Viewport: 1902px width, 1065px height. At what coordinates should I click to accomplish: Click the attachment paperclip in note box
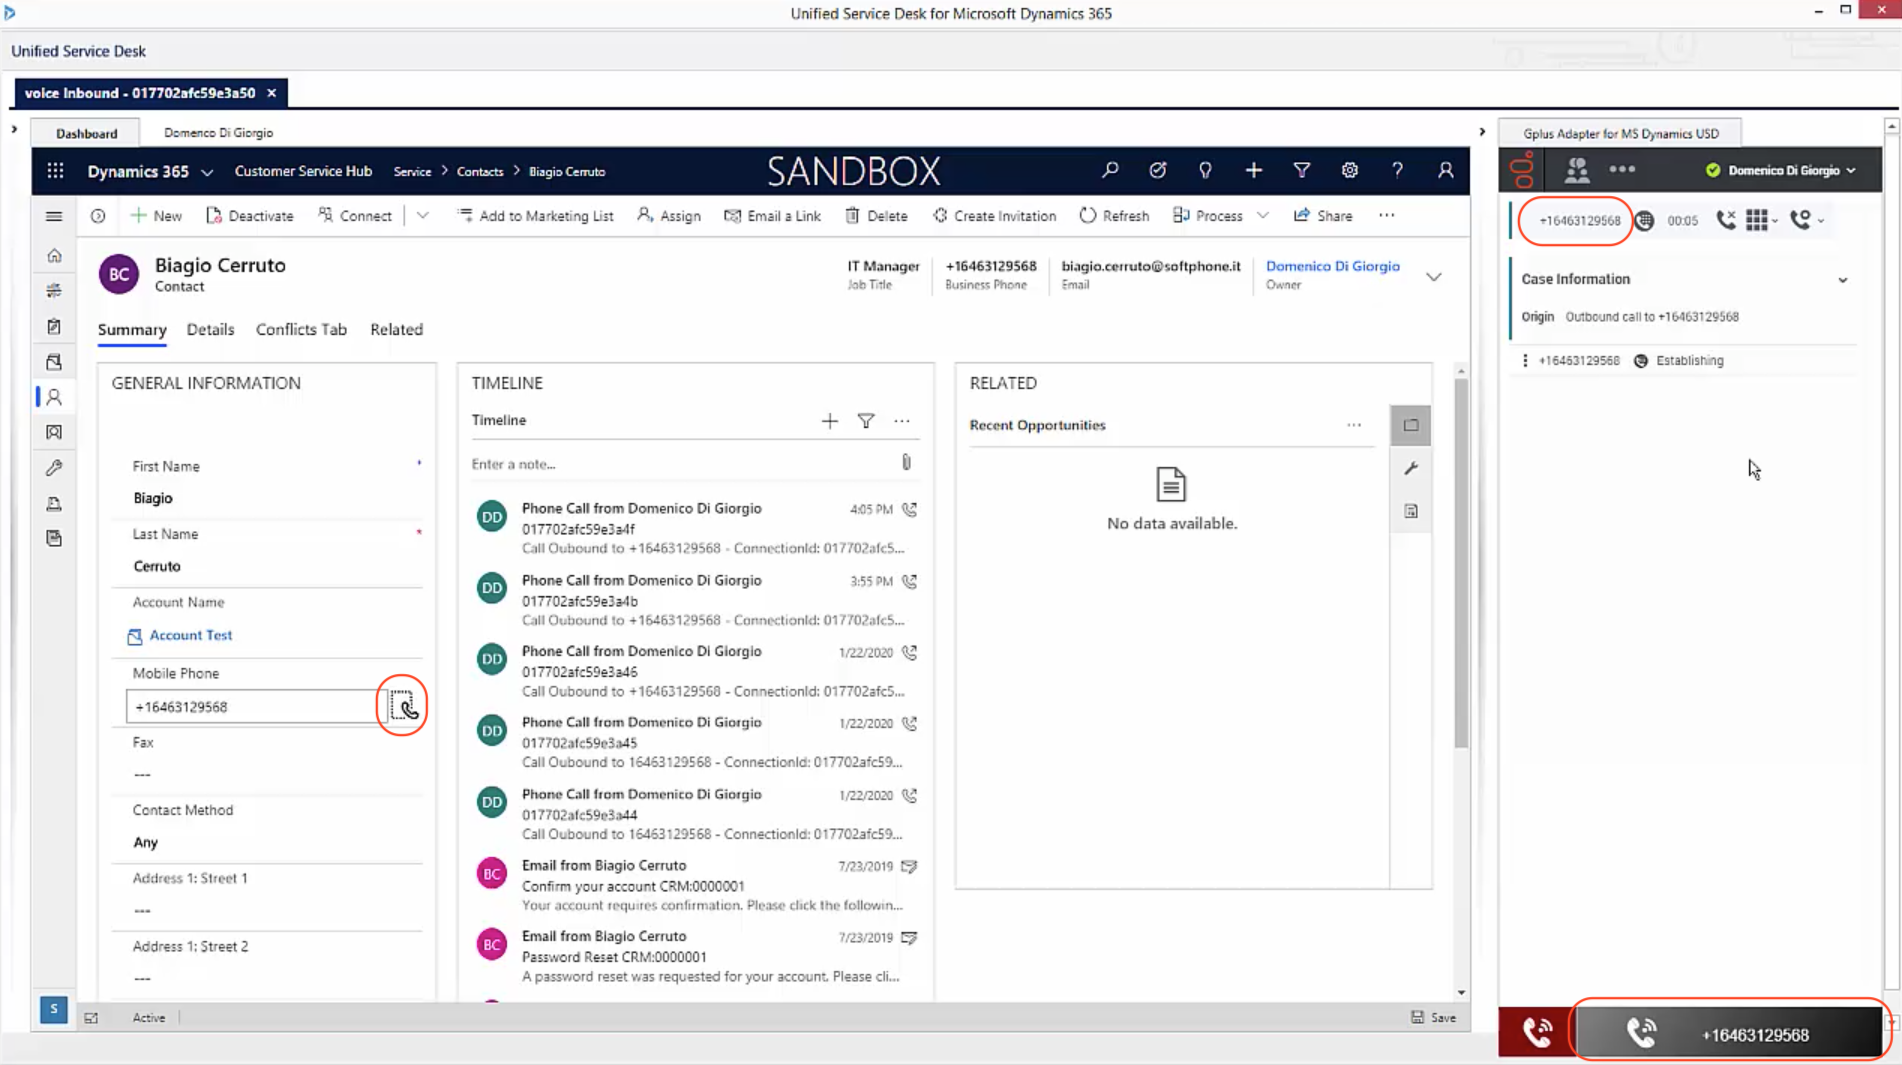point(906,462)
